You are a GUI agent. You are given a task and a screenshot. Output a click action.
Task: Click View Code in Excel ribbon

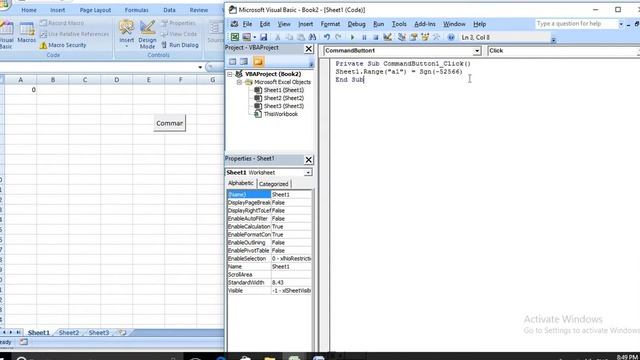click(179, 34)
